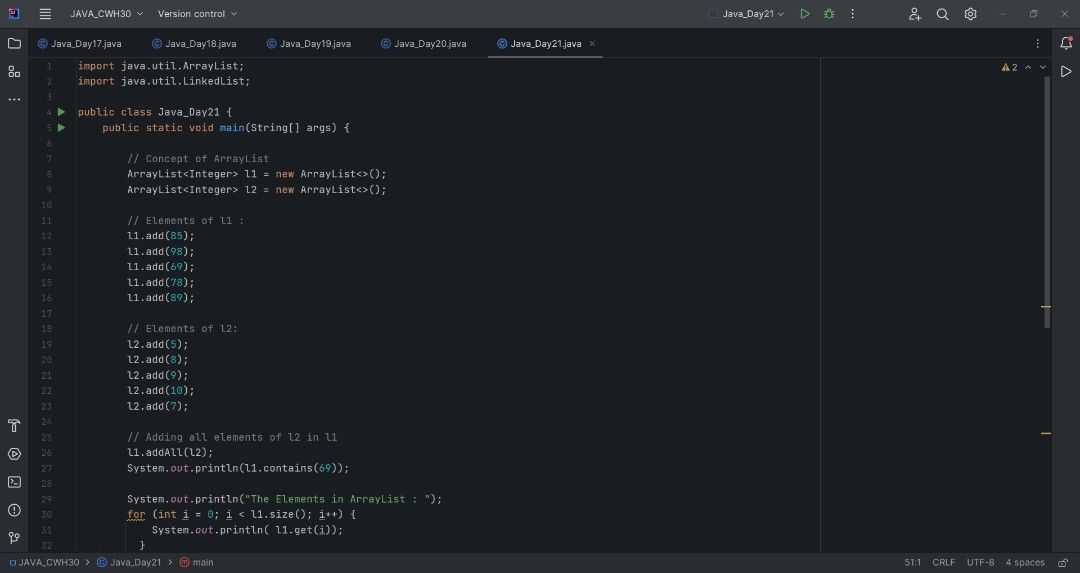The width and height of the screenshot is (1080, 573).
Task: Show more tool windows ellipsis
Action: point(14,99)
